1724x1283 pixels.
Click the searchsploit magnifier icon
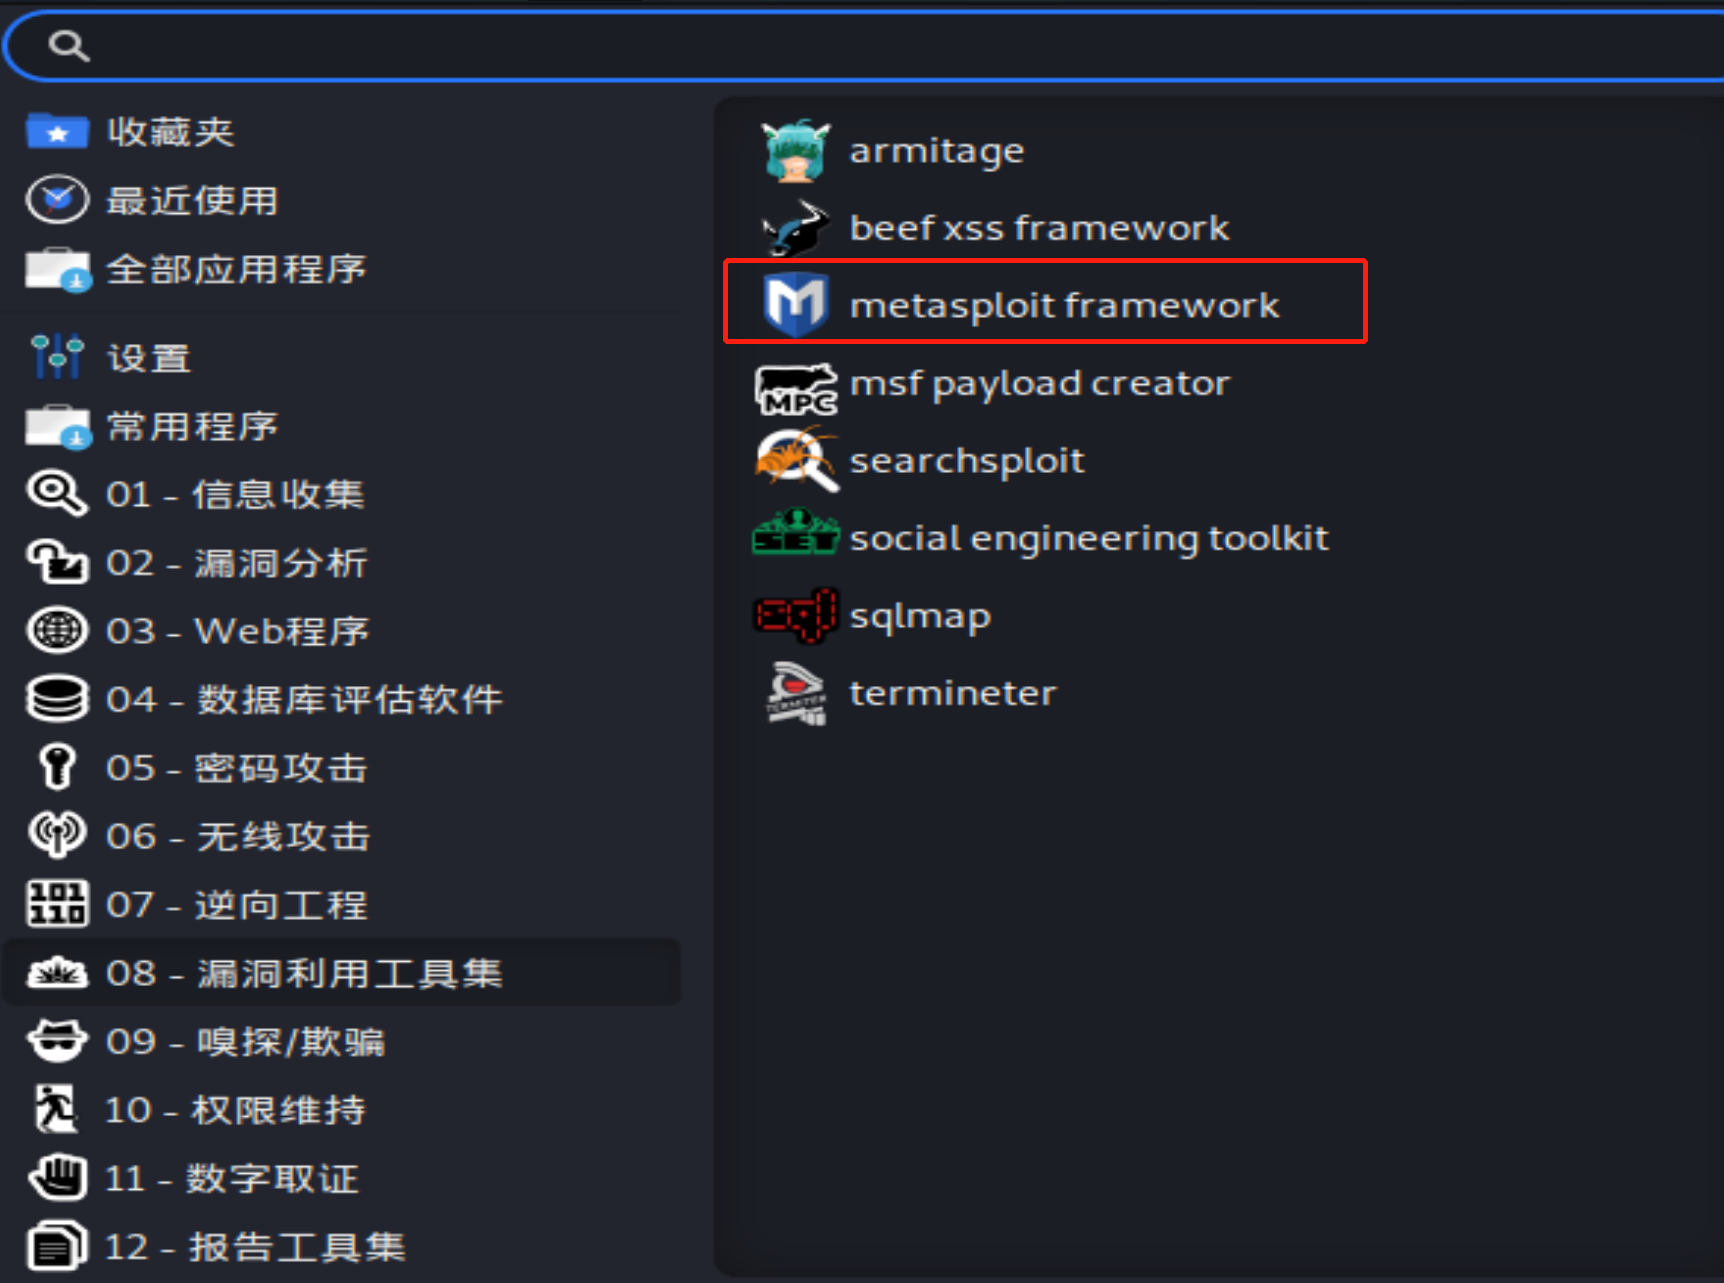[796, 459]
